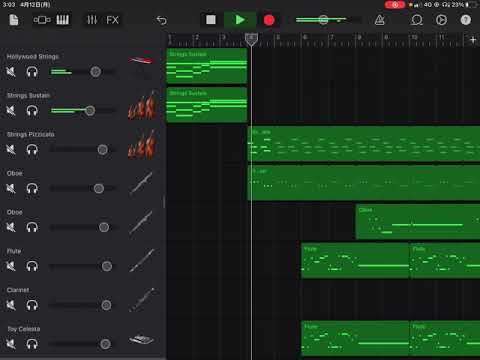Open the FX panel
The image size is (480, 360).
coord(112,20)
